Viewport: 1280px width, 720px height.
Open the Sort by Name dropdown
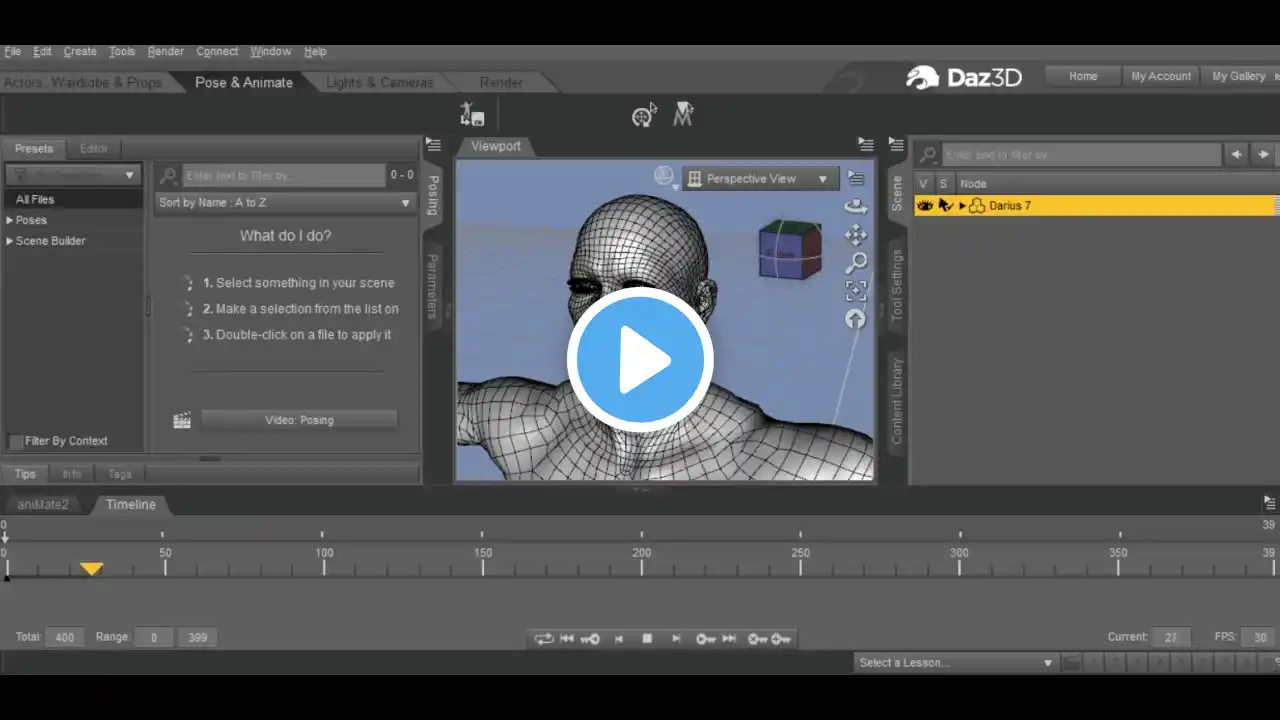[285, 203]
